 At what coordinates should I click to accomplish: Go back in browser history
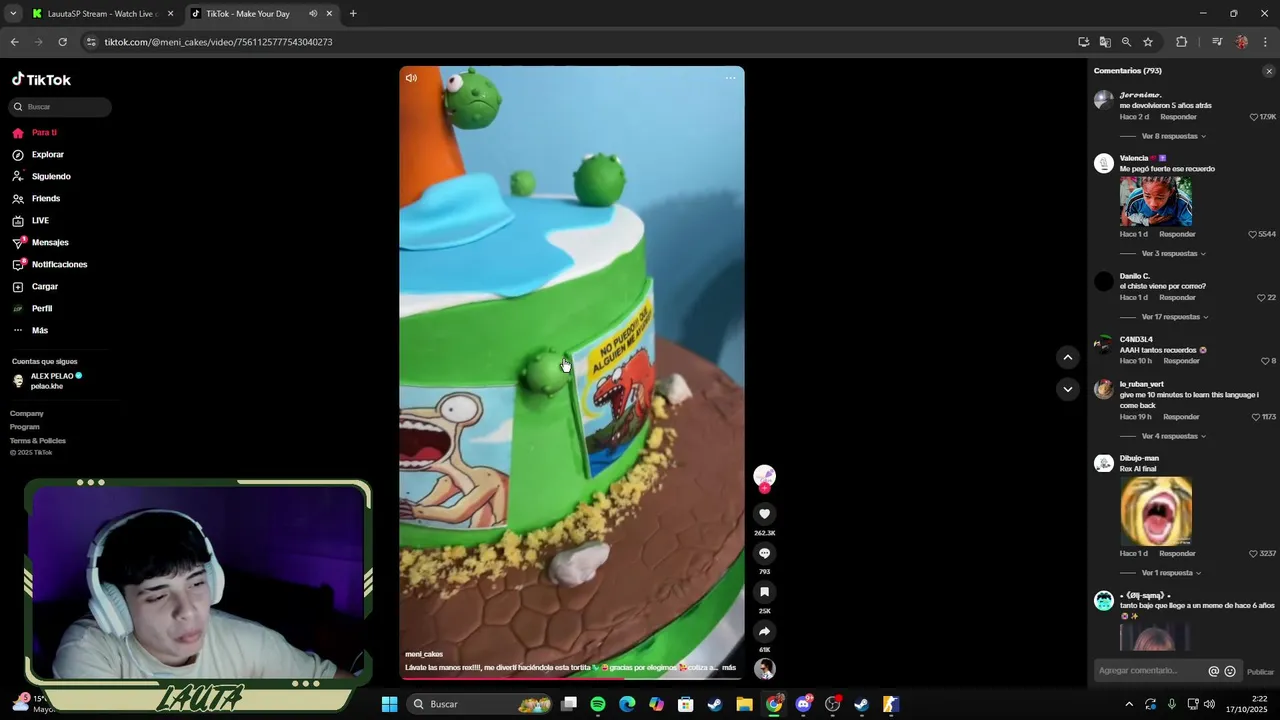point(14,42)
